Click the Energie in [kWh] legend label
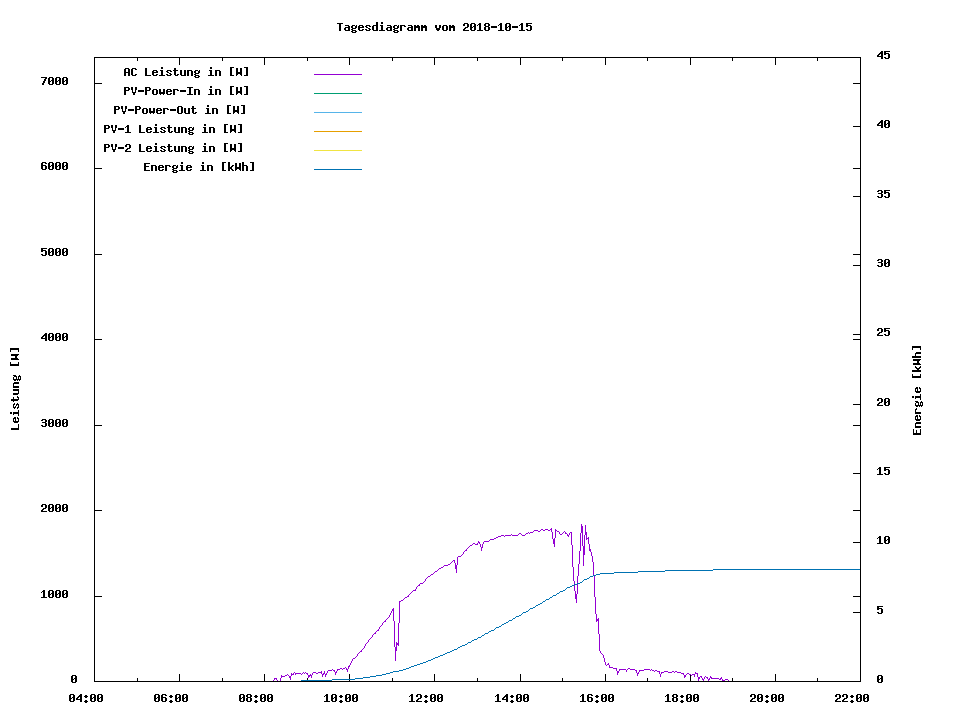The height and width of the screenshot is (720, 960). click(x=199, y=167)
